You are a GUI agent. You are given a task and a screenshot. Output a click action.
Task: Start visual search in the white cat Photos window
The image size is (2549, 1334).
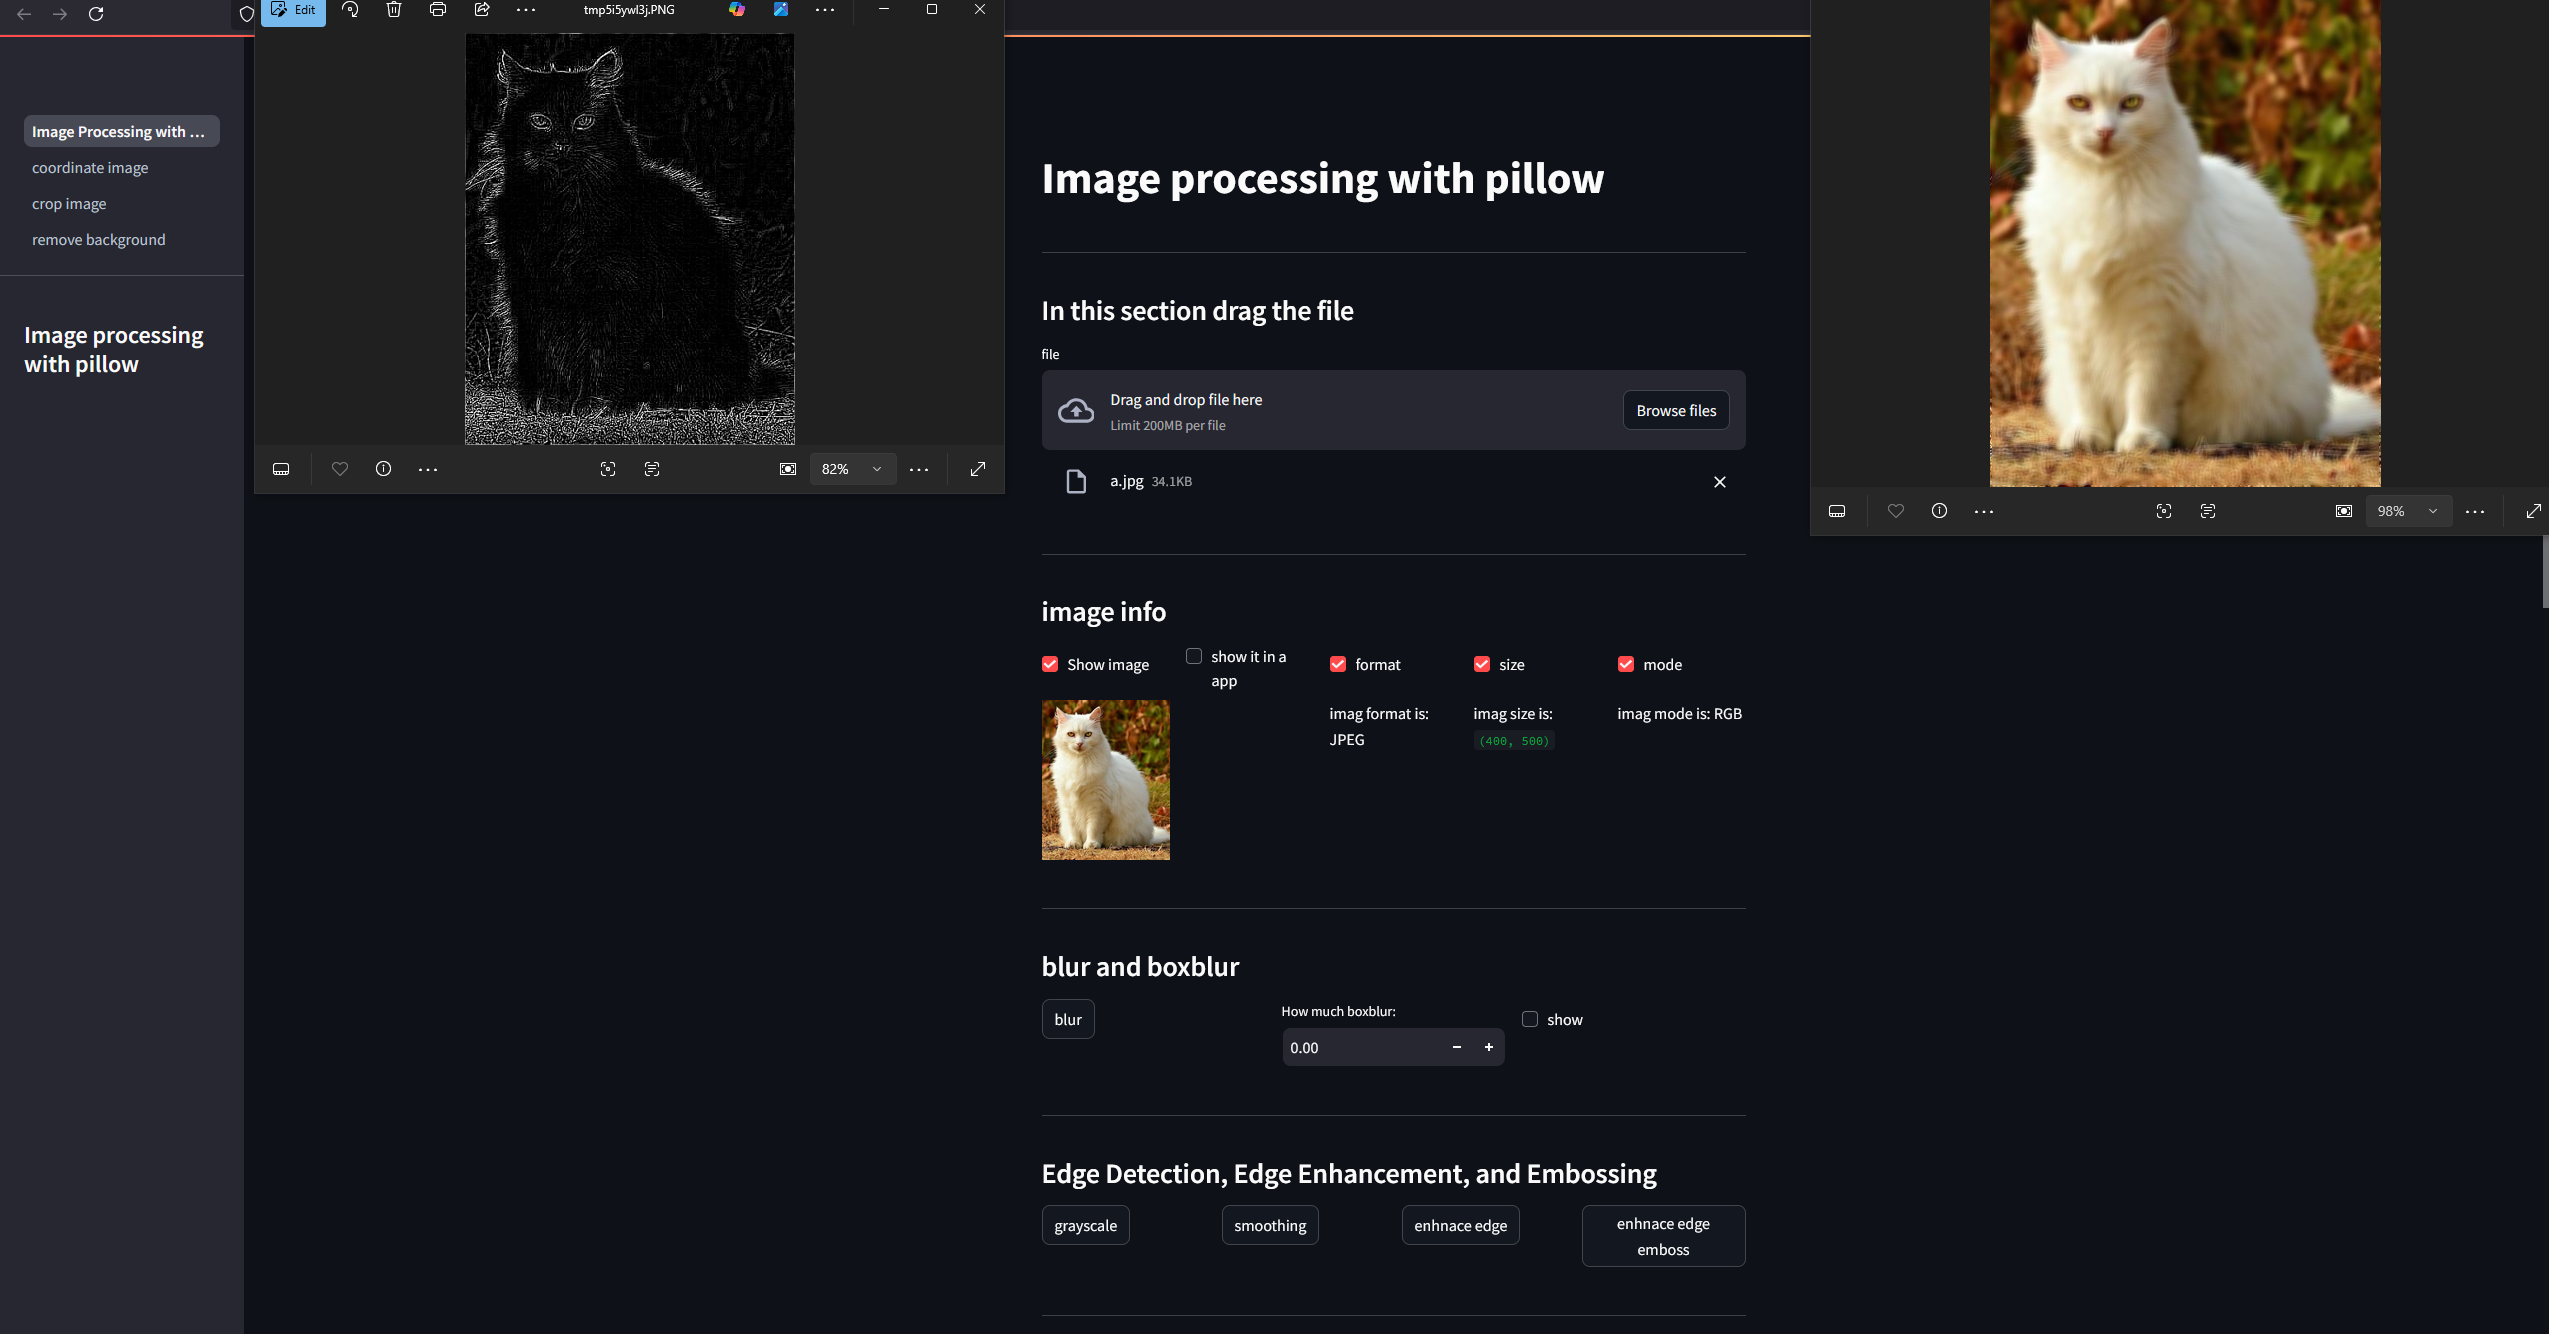pyautogui.click(x=2164, y=511)
